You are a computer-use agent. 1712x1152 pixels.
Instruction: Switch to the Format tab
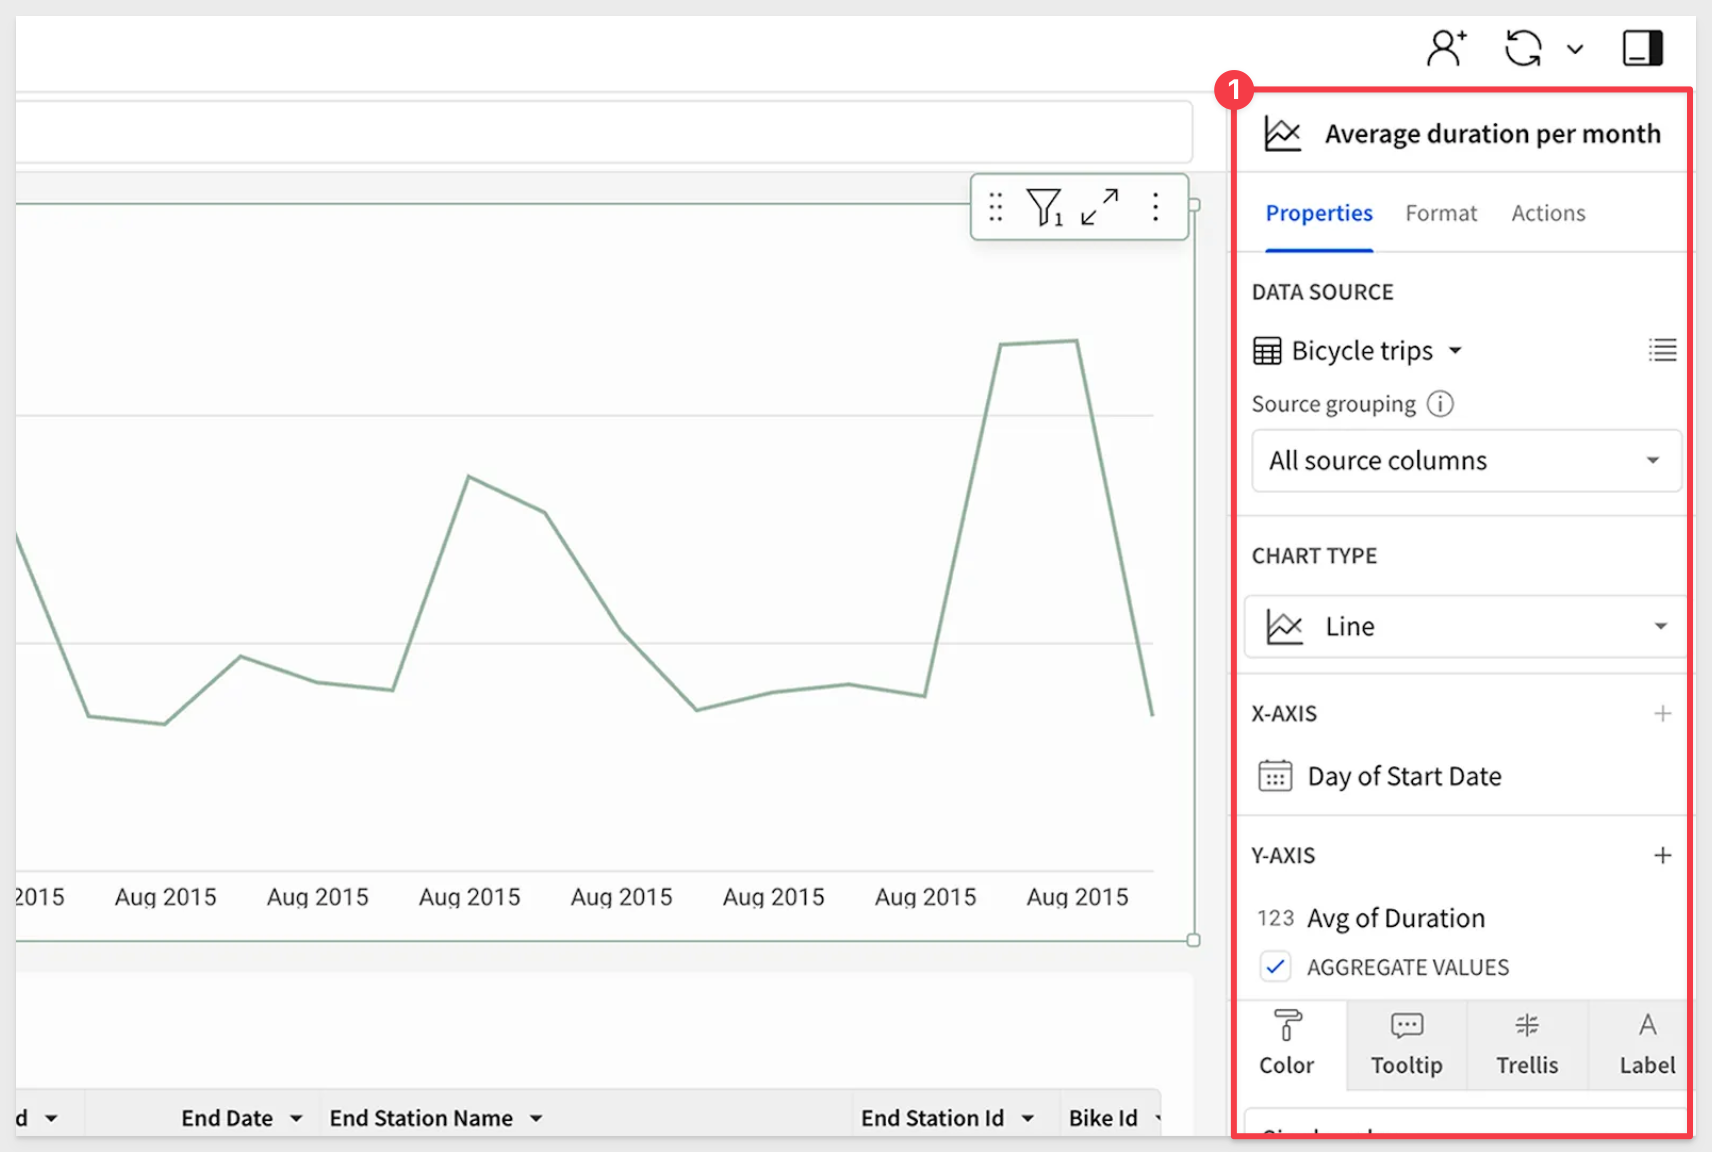pos(1440,213)
